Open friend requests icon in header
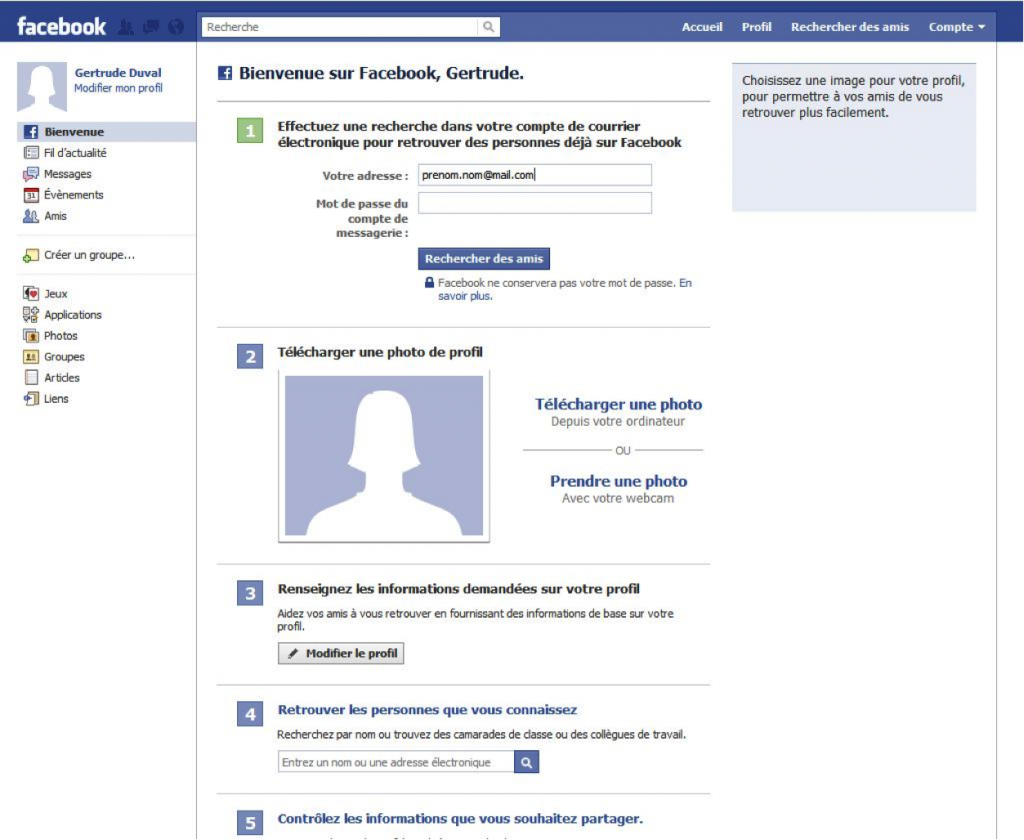Image resolution: width=1024 pixels, height=840 pixels. click(126, 27)
